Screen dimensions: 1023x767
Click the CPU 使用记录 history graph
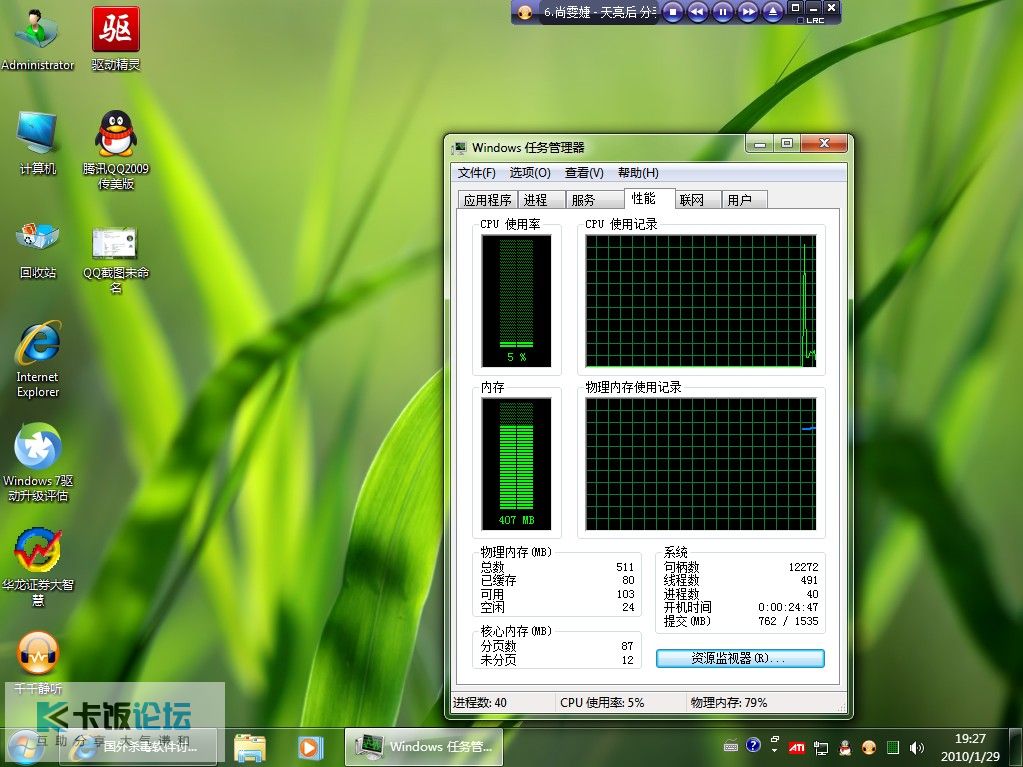pos(701,301)
